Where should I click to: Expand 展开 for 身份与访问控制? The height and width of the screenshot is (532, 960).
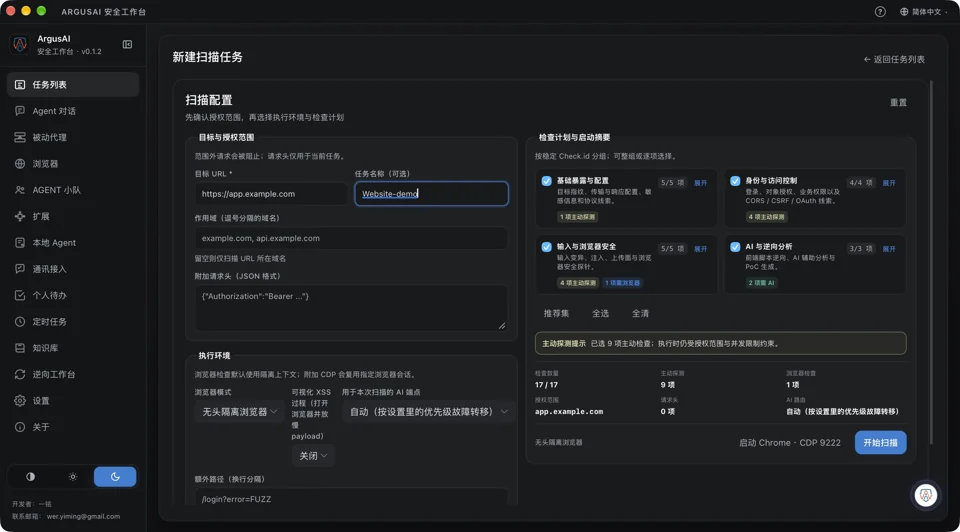pos(889,183)
